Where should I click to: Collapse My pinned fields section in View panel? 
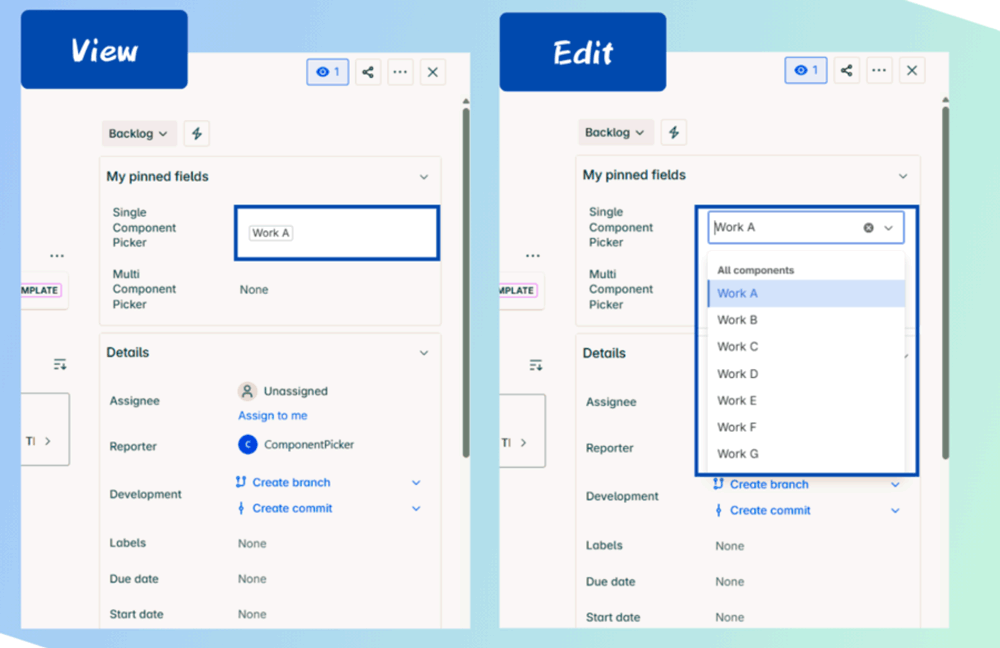(423, 177)
